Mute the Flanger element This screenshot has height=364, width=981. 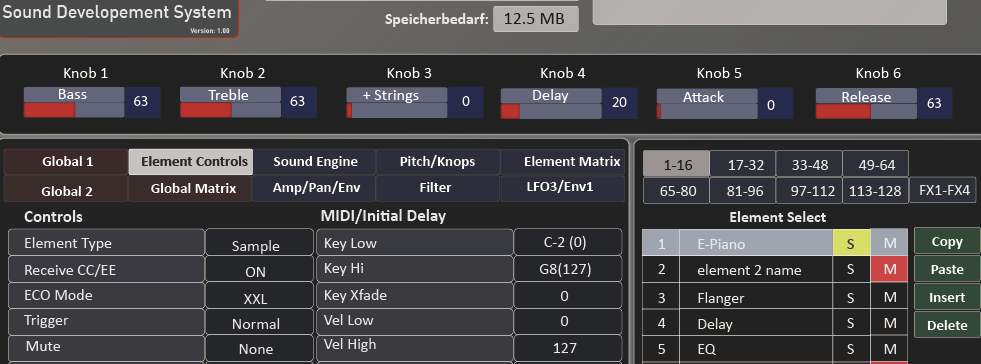(x=889, y=297)
